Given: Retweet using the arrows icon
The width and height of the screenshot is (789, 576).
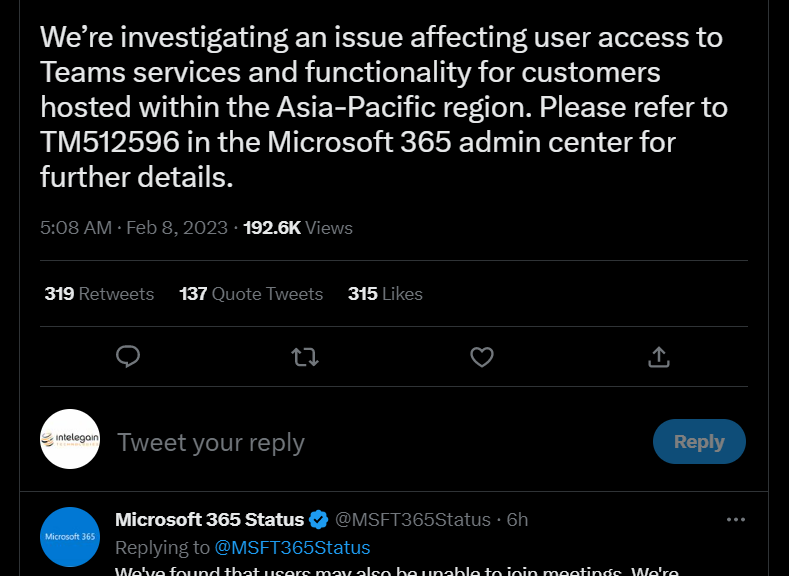Looking at the screenshot, I should [305, 357].
